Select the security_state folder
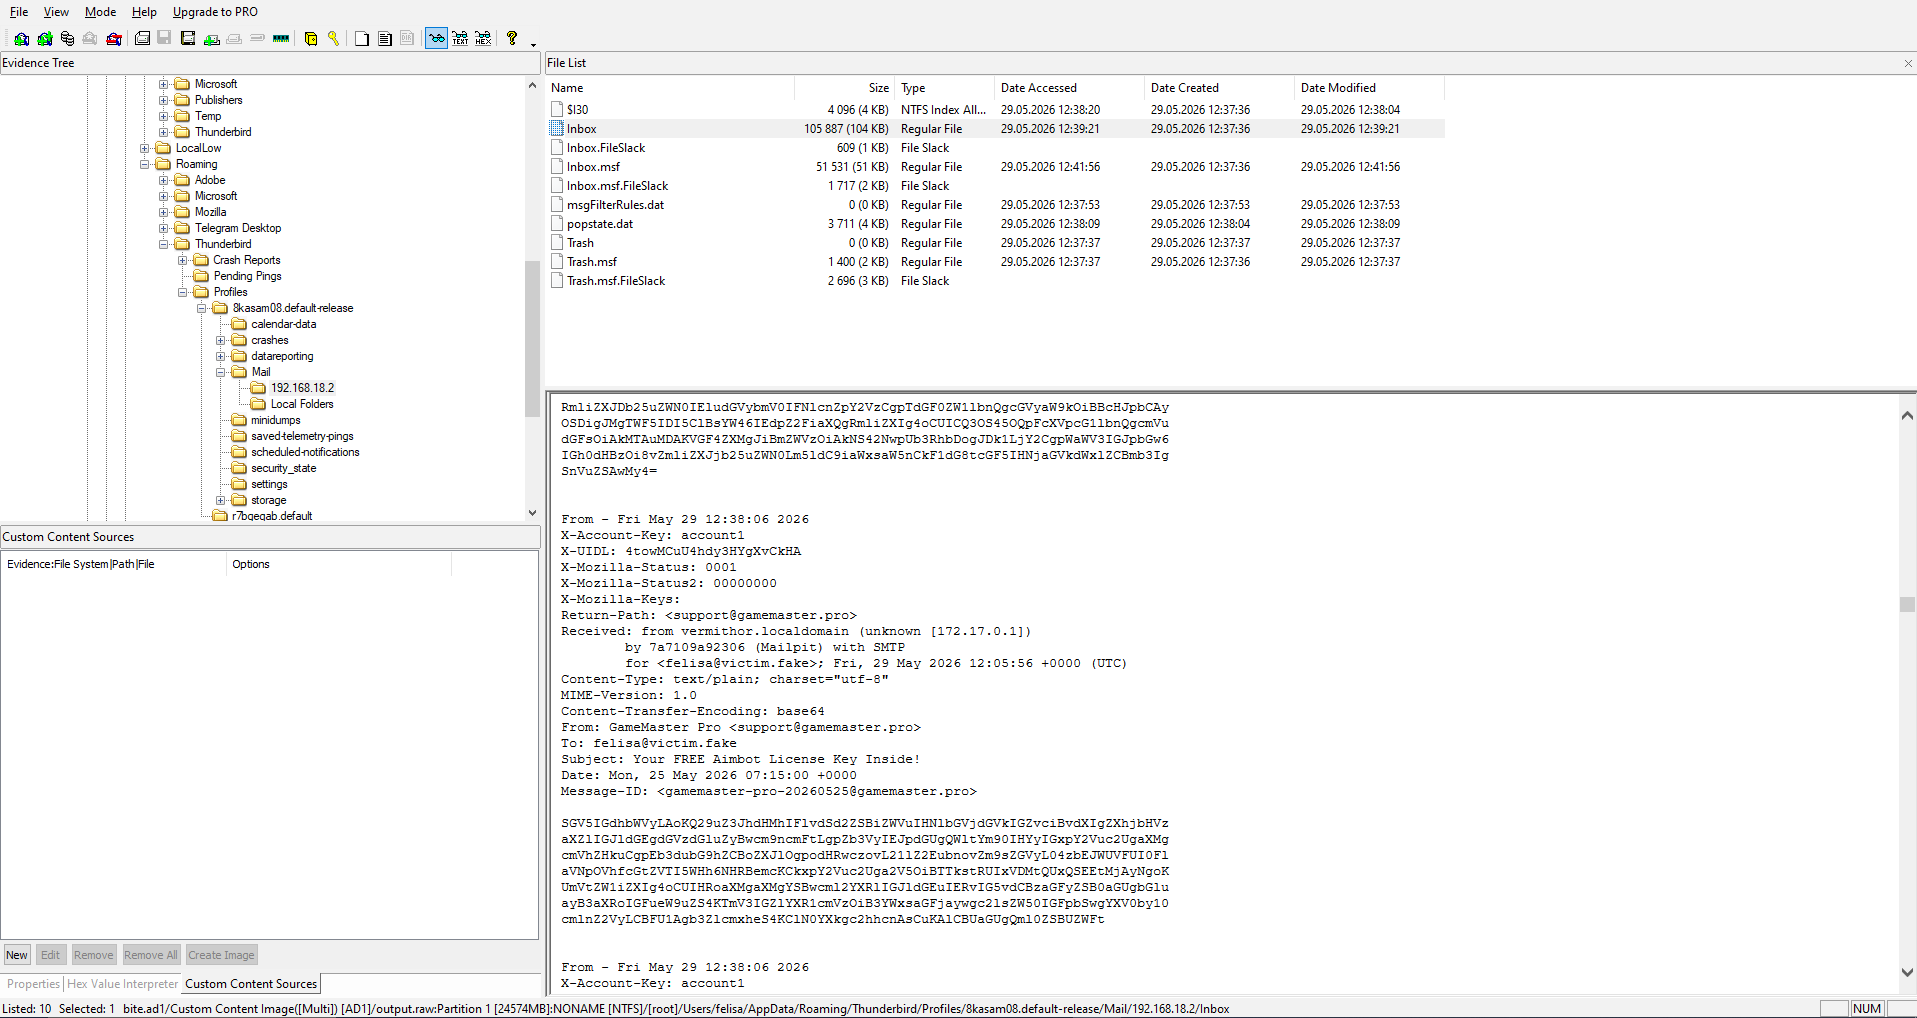Image resolution: width=1917 pixels, height=1018 pixels. tap(283, 468)
